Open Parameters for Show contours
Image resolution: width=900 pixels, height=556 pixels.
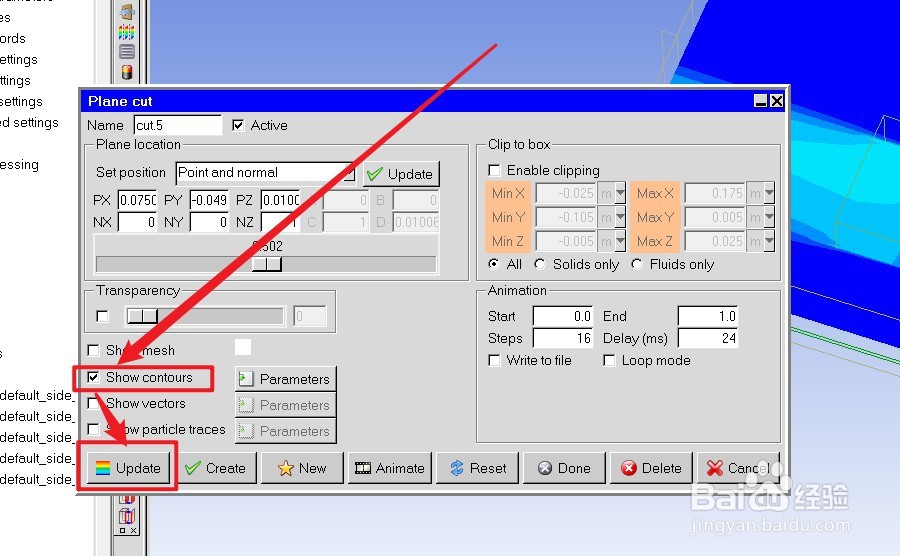[285, 379]
